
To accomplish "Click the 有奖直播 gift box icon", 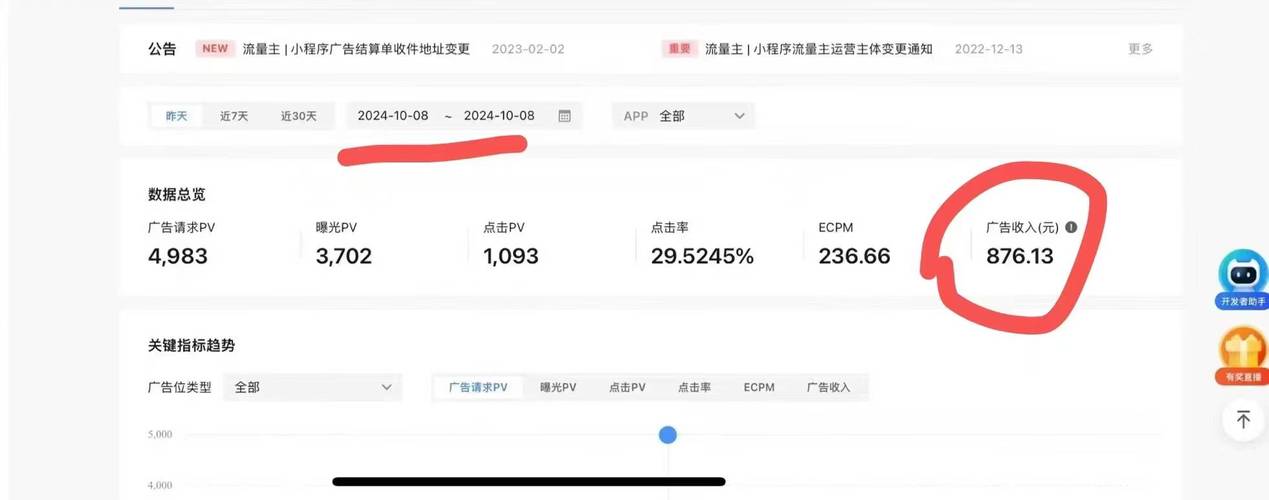I will pos(1242,350).
